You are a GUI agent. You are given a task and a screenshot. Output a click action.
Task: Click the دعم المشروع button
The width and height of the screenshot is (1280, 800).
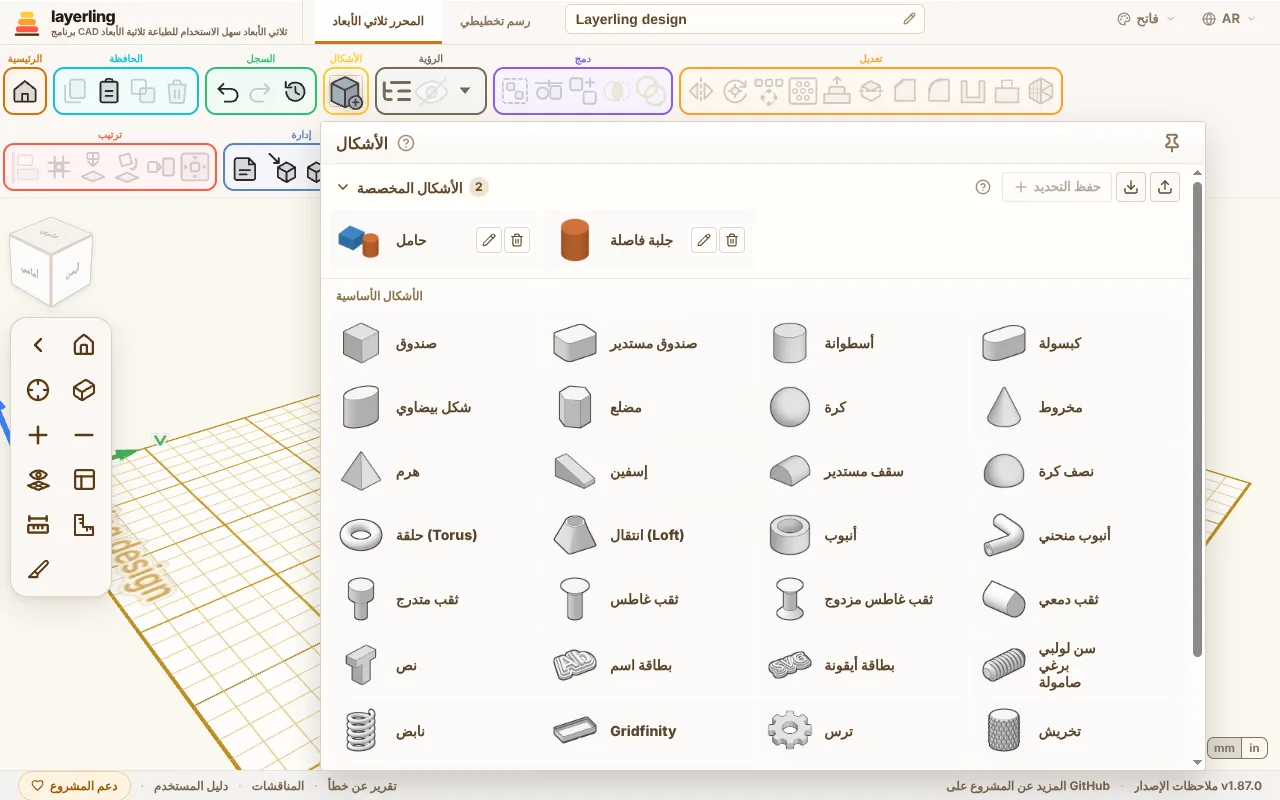point(75,786)
